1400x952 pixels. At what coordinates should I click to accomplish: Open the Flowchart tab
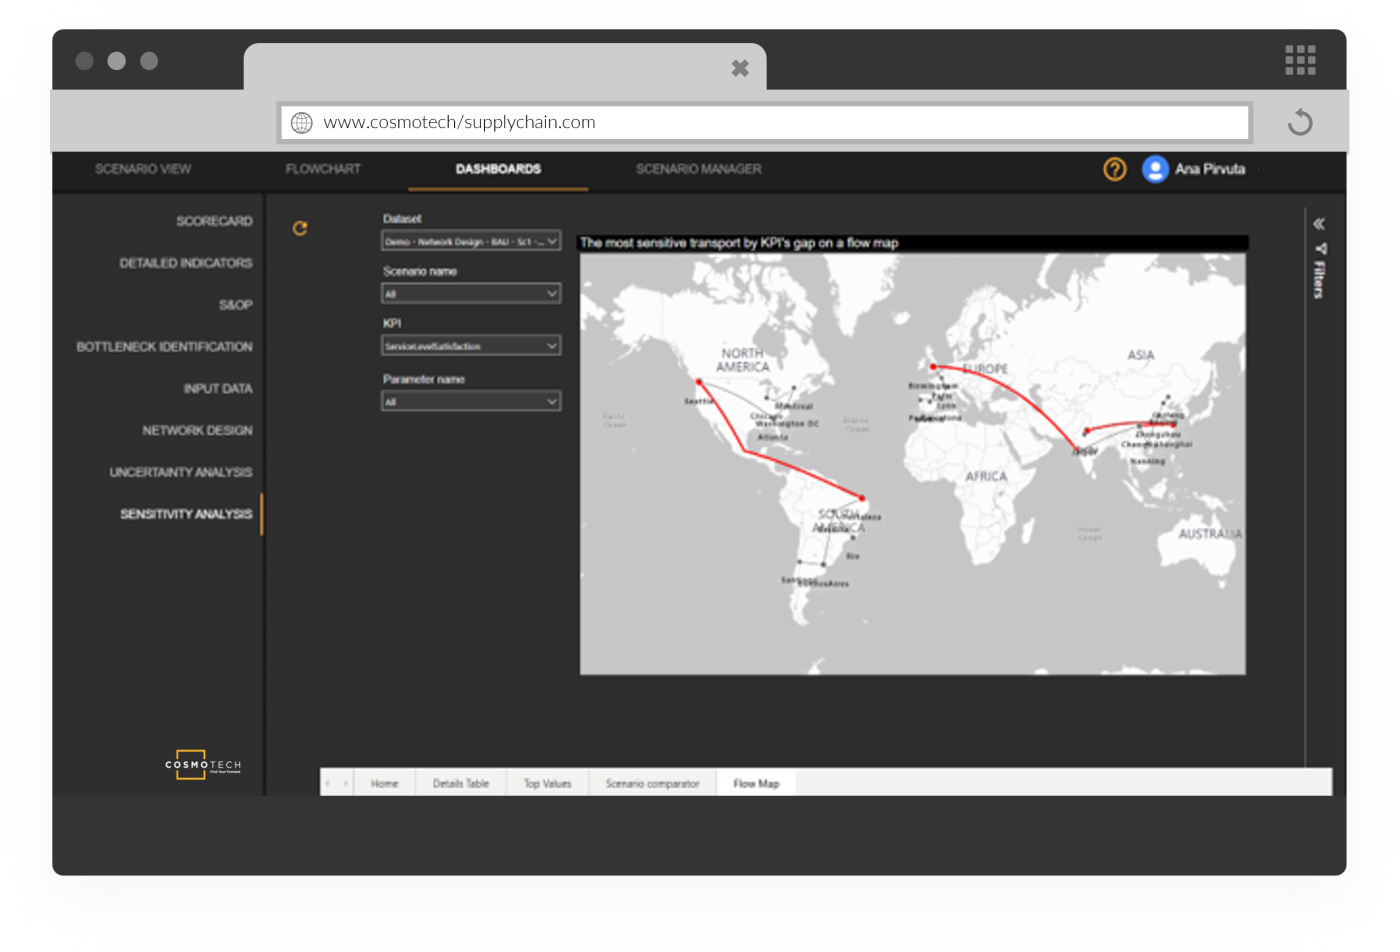coord(323,169)
